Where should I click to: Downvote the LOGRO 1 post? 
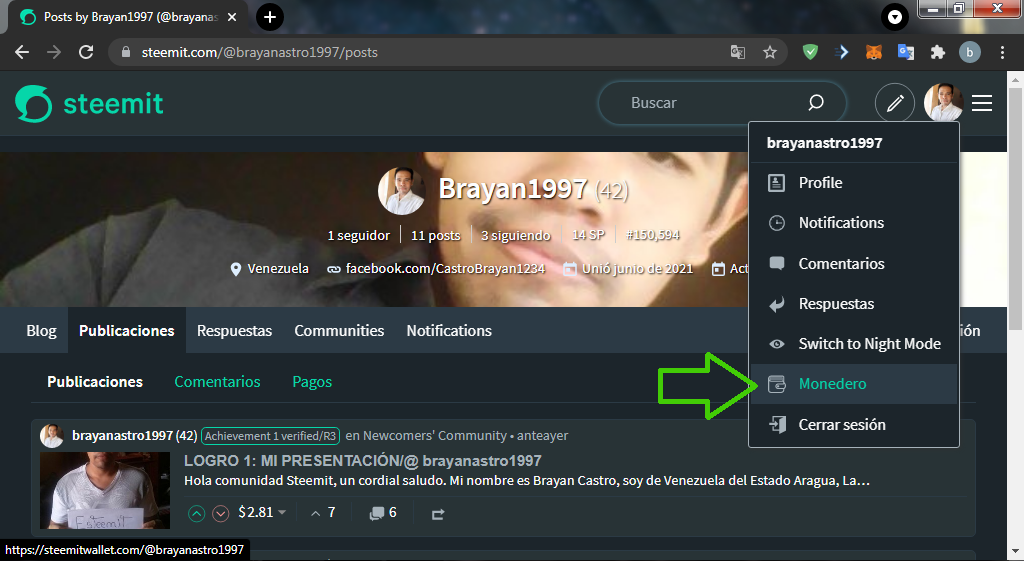click(x=221, y=513)
